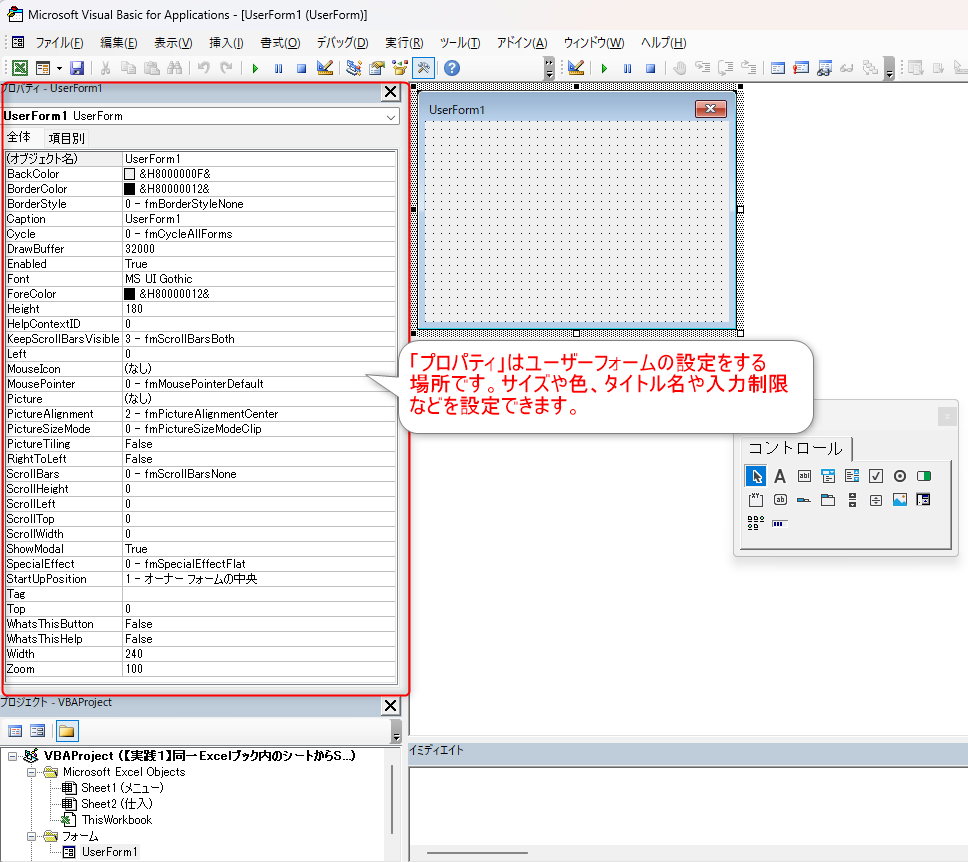Switch to the 項目別 properties tab
Screen dimensions: 968x862
66,138
